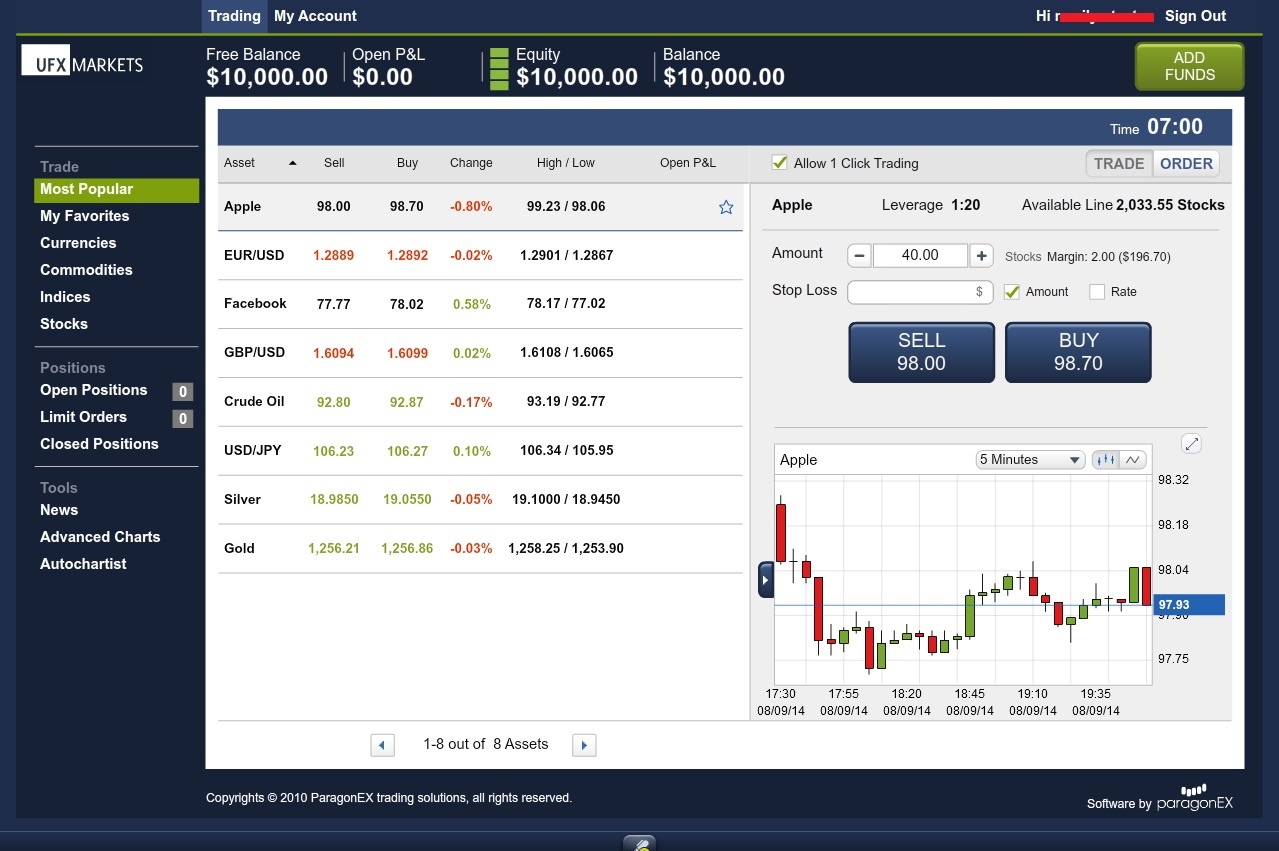Click Facebook buy price 78.02

pos(407,304)
